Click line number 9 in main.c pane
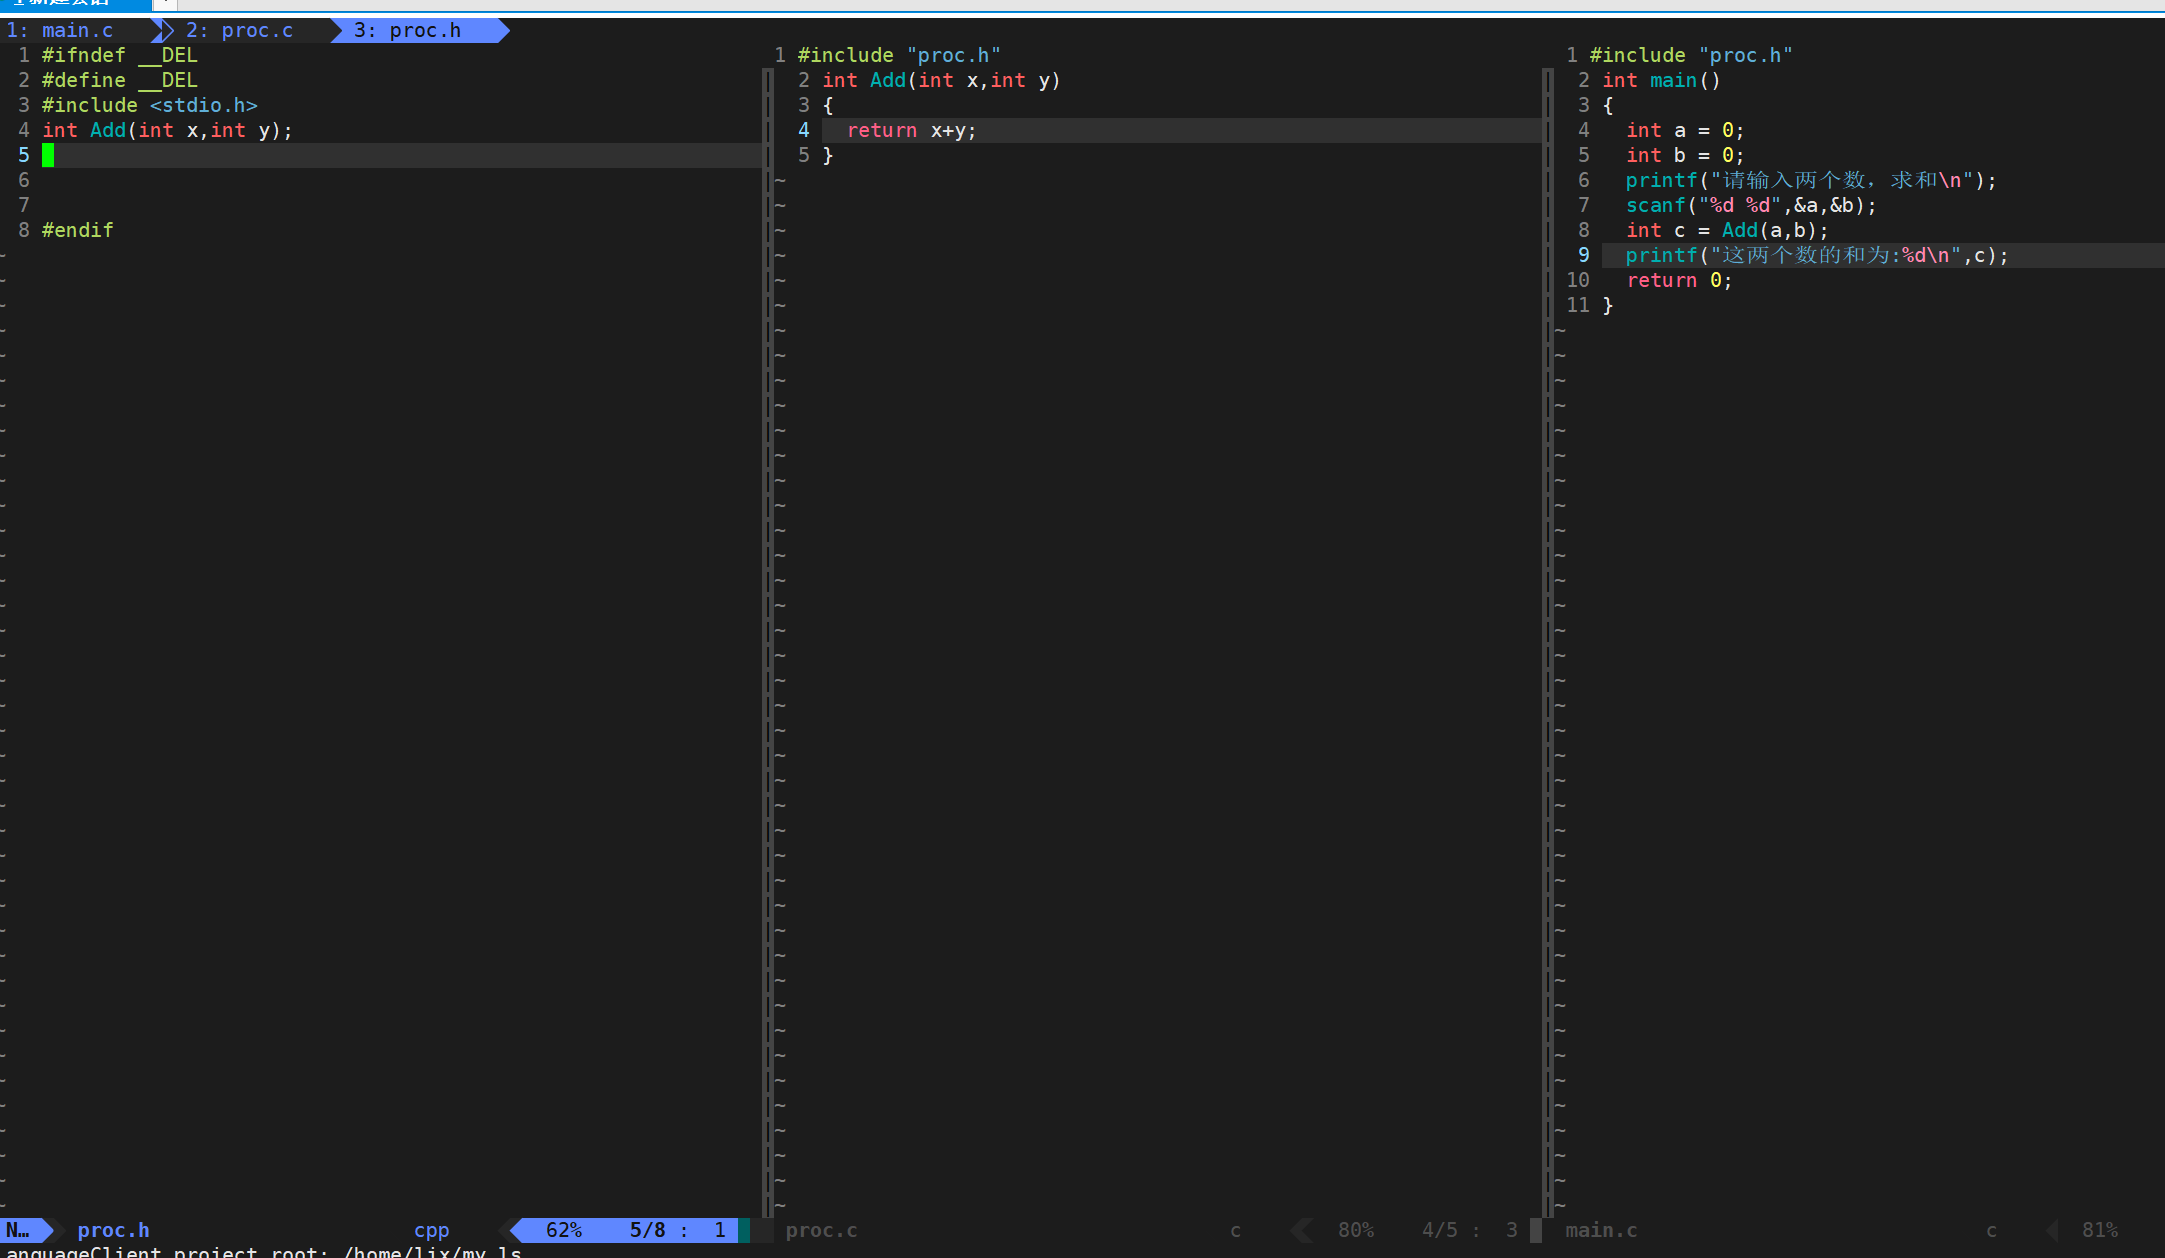Image resolution: width=2165 pixels, height=1258 pixels. (1583, 255)
